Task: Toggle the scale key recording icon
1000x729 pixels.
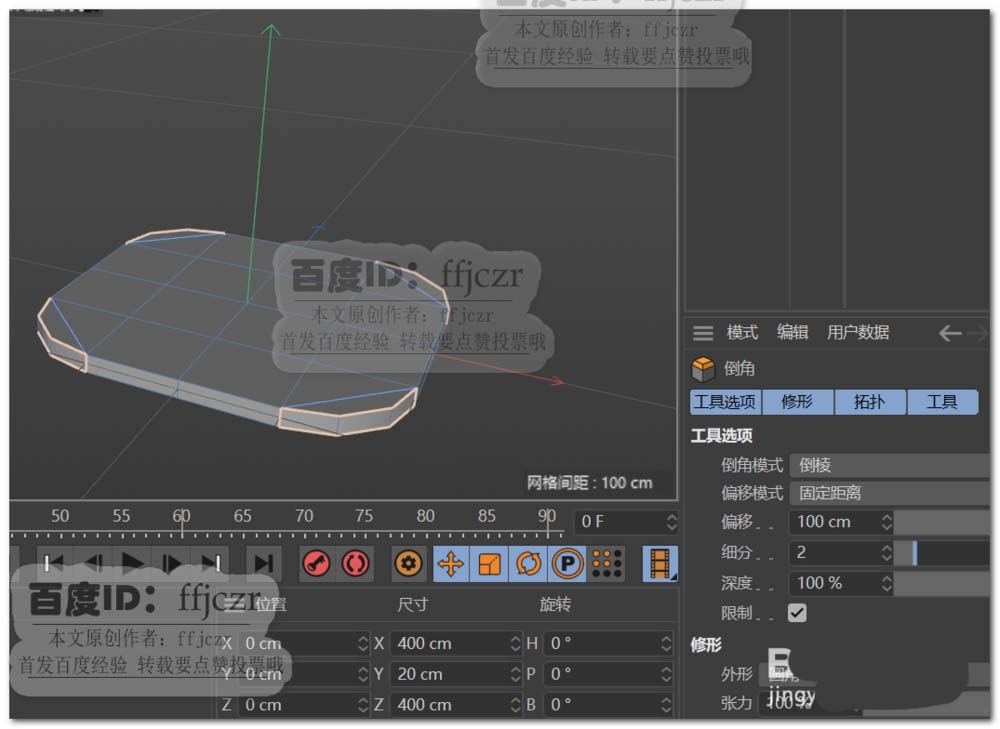Action: [489, 564]
